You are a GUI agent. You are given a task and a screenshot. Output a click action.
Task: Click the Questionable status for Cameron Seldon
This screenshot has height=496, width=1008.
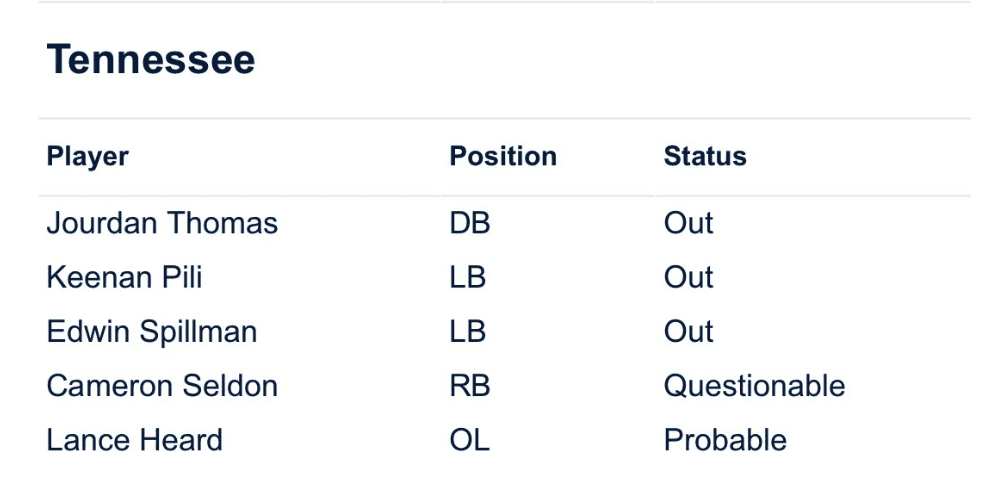tap(754, 386)
